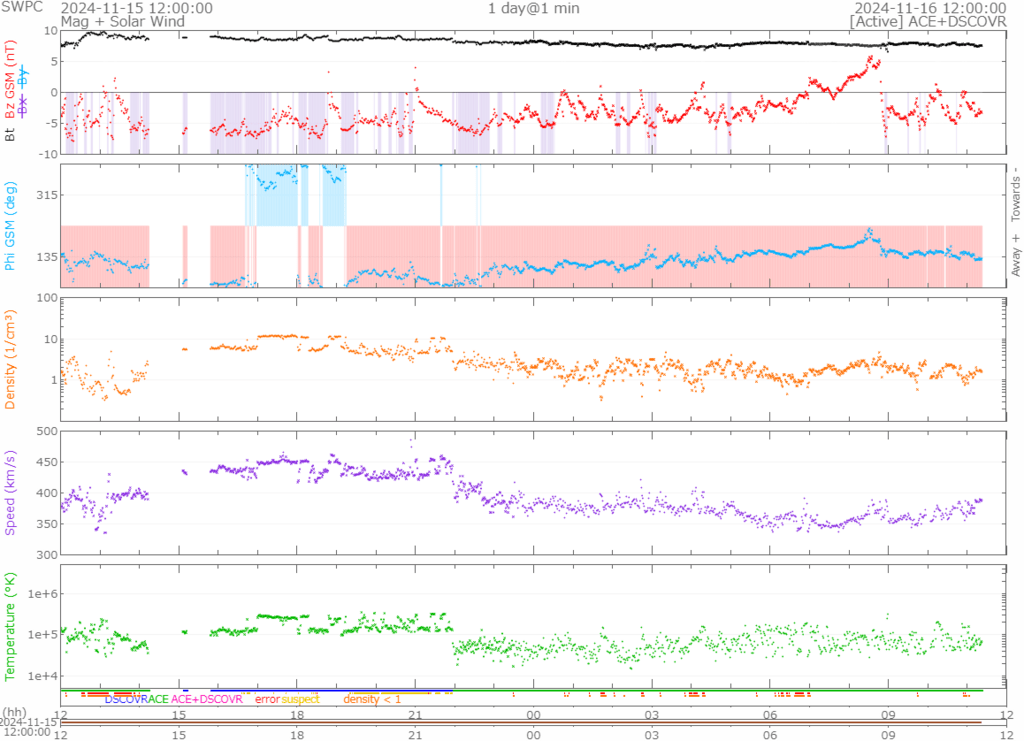1024x741 pixels.
Task: Click the blue DSCOVR legend entry
Action: [x=125, y=699]
